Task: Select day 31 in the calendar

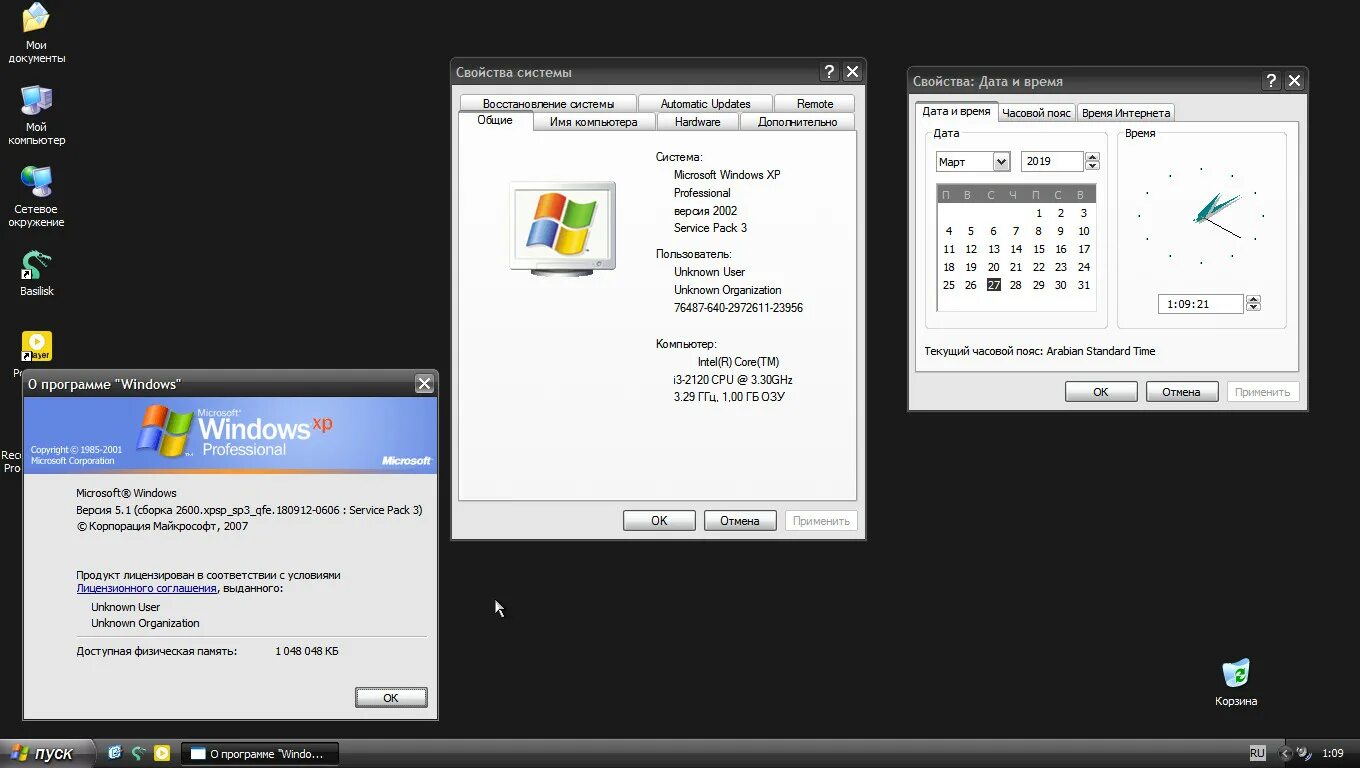Action: pyautogui.click(x=1084, y=285)
